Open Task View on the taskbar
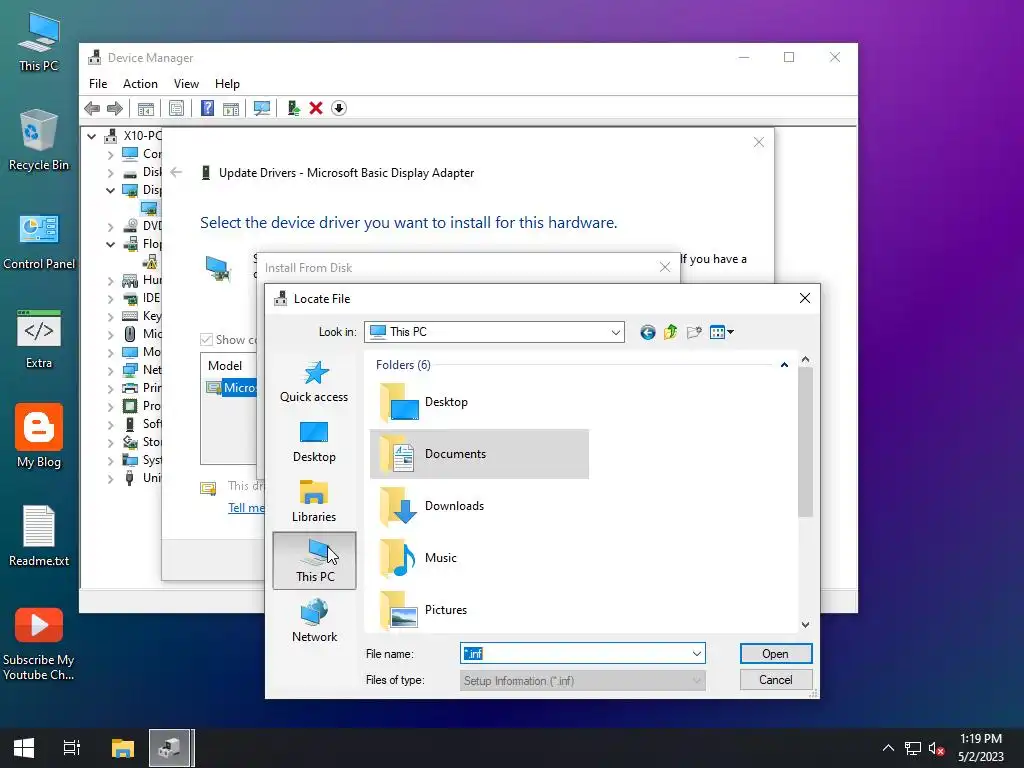The height and width of the screenshot is (768, 1024). (x=72, y=748)
